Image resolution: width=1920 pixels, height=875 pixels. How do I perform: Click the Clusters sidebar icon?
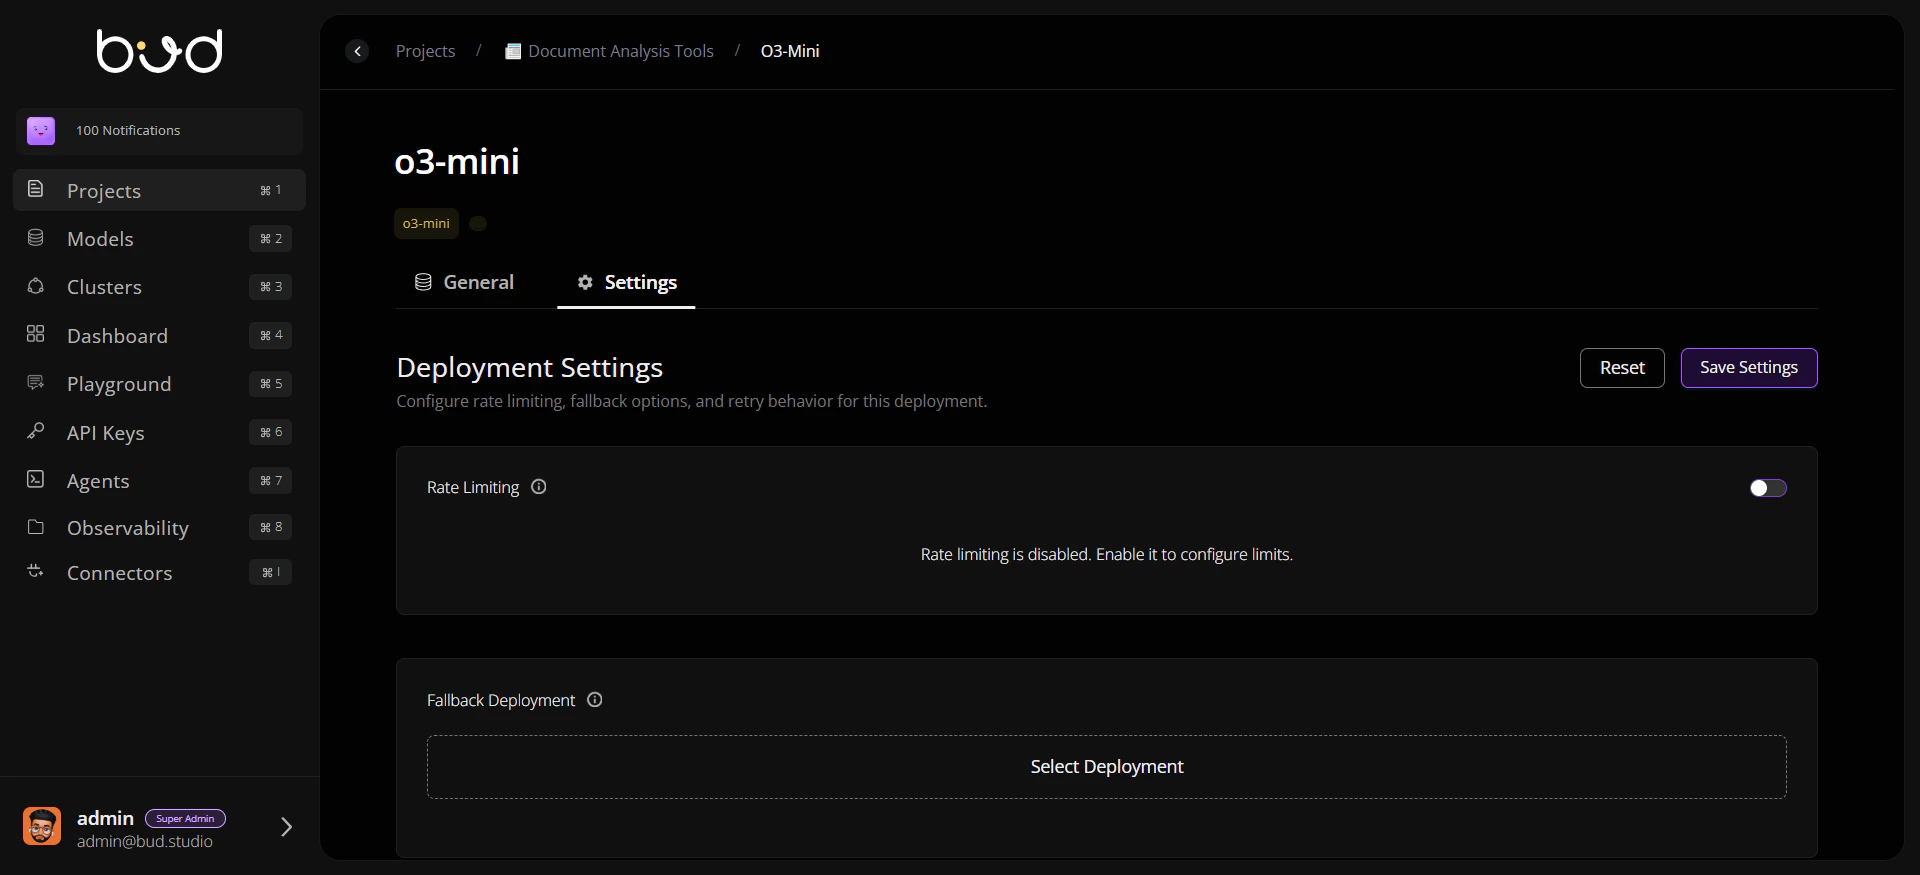point(36,286)
